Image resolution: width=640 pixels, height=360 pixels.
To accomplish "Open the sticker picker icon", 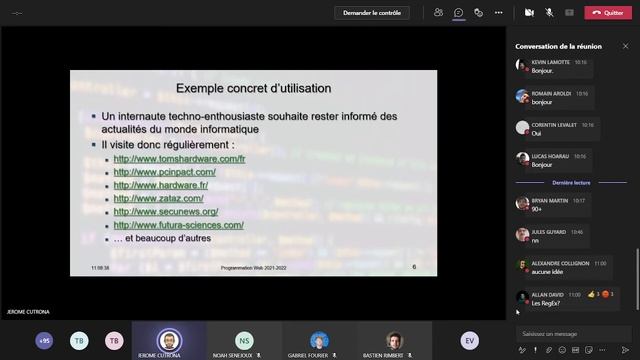I will click(589, 350).
